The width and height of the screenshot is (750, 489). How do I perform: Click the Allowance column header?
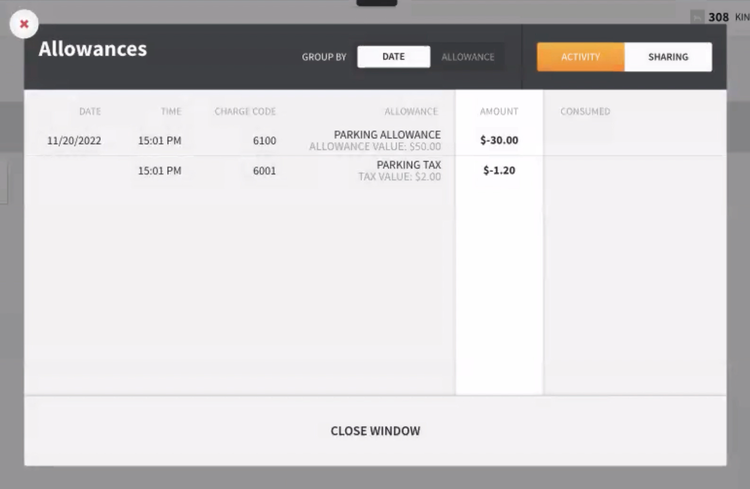pos(411,111)
